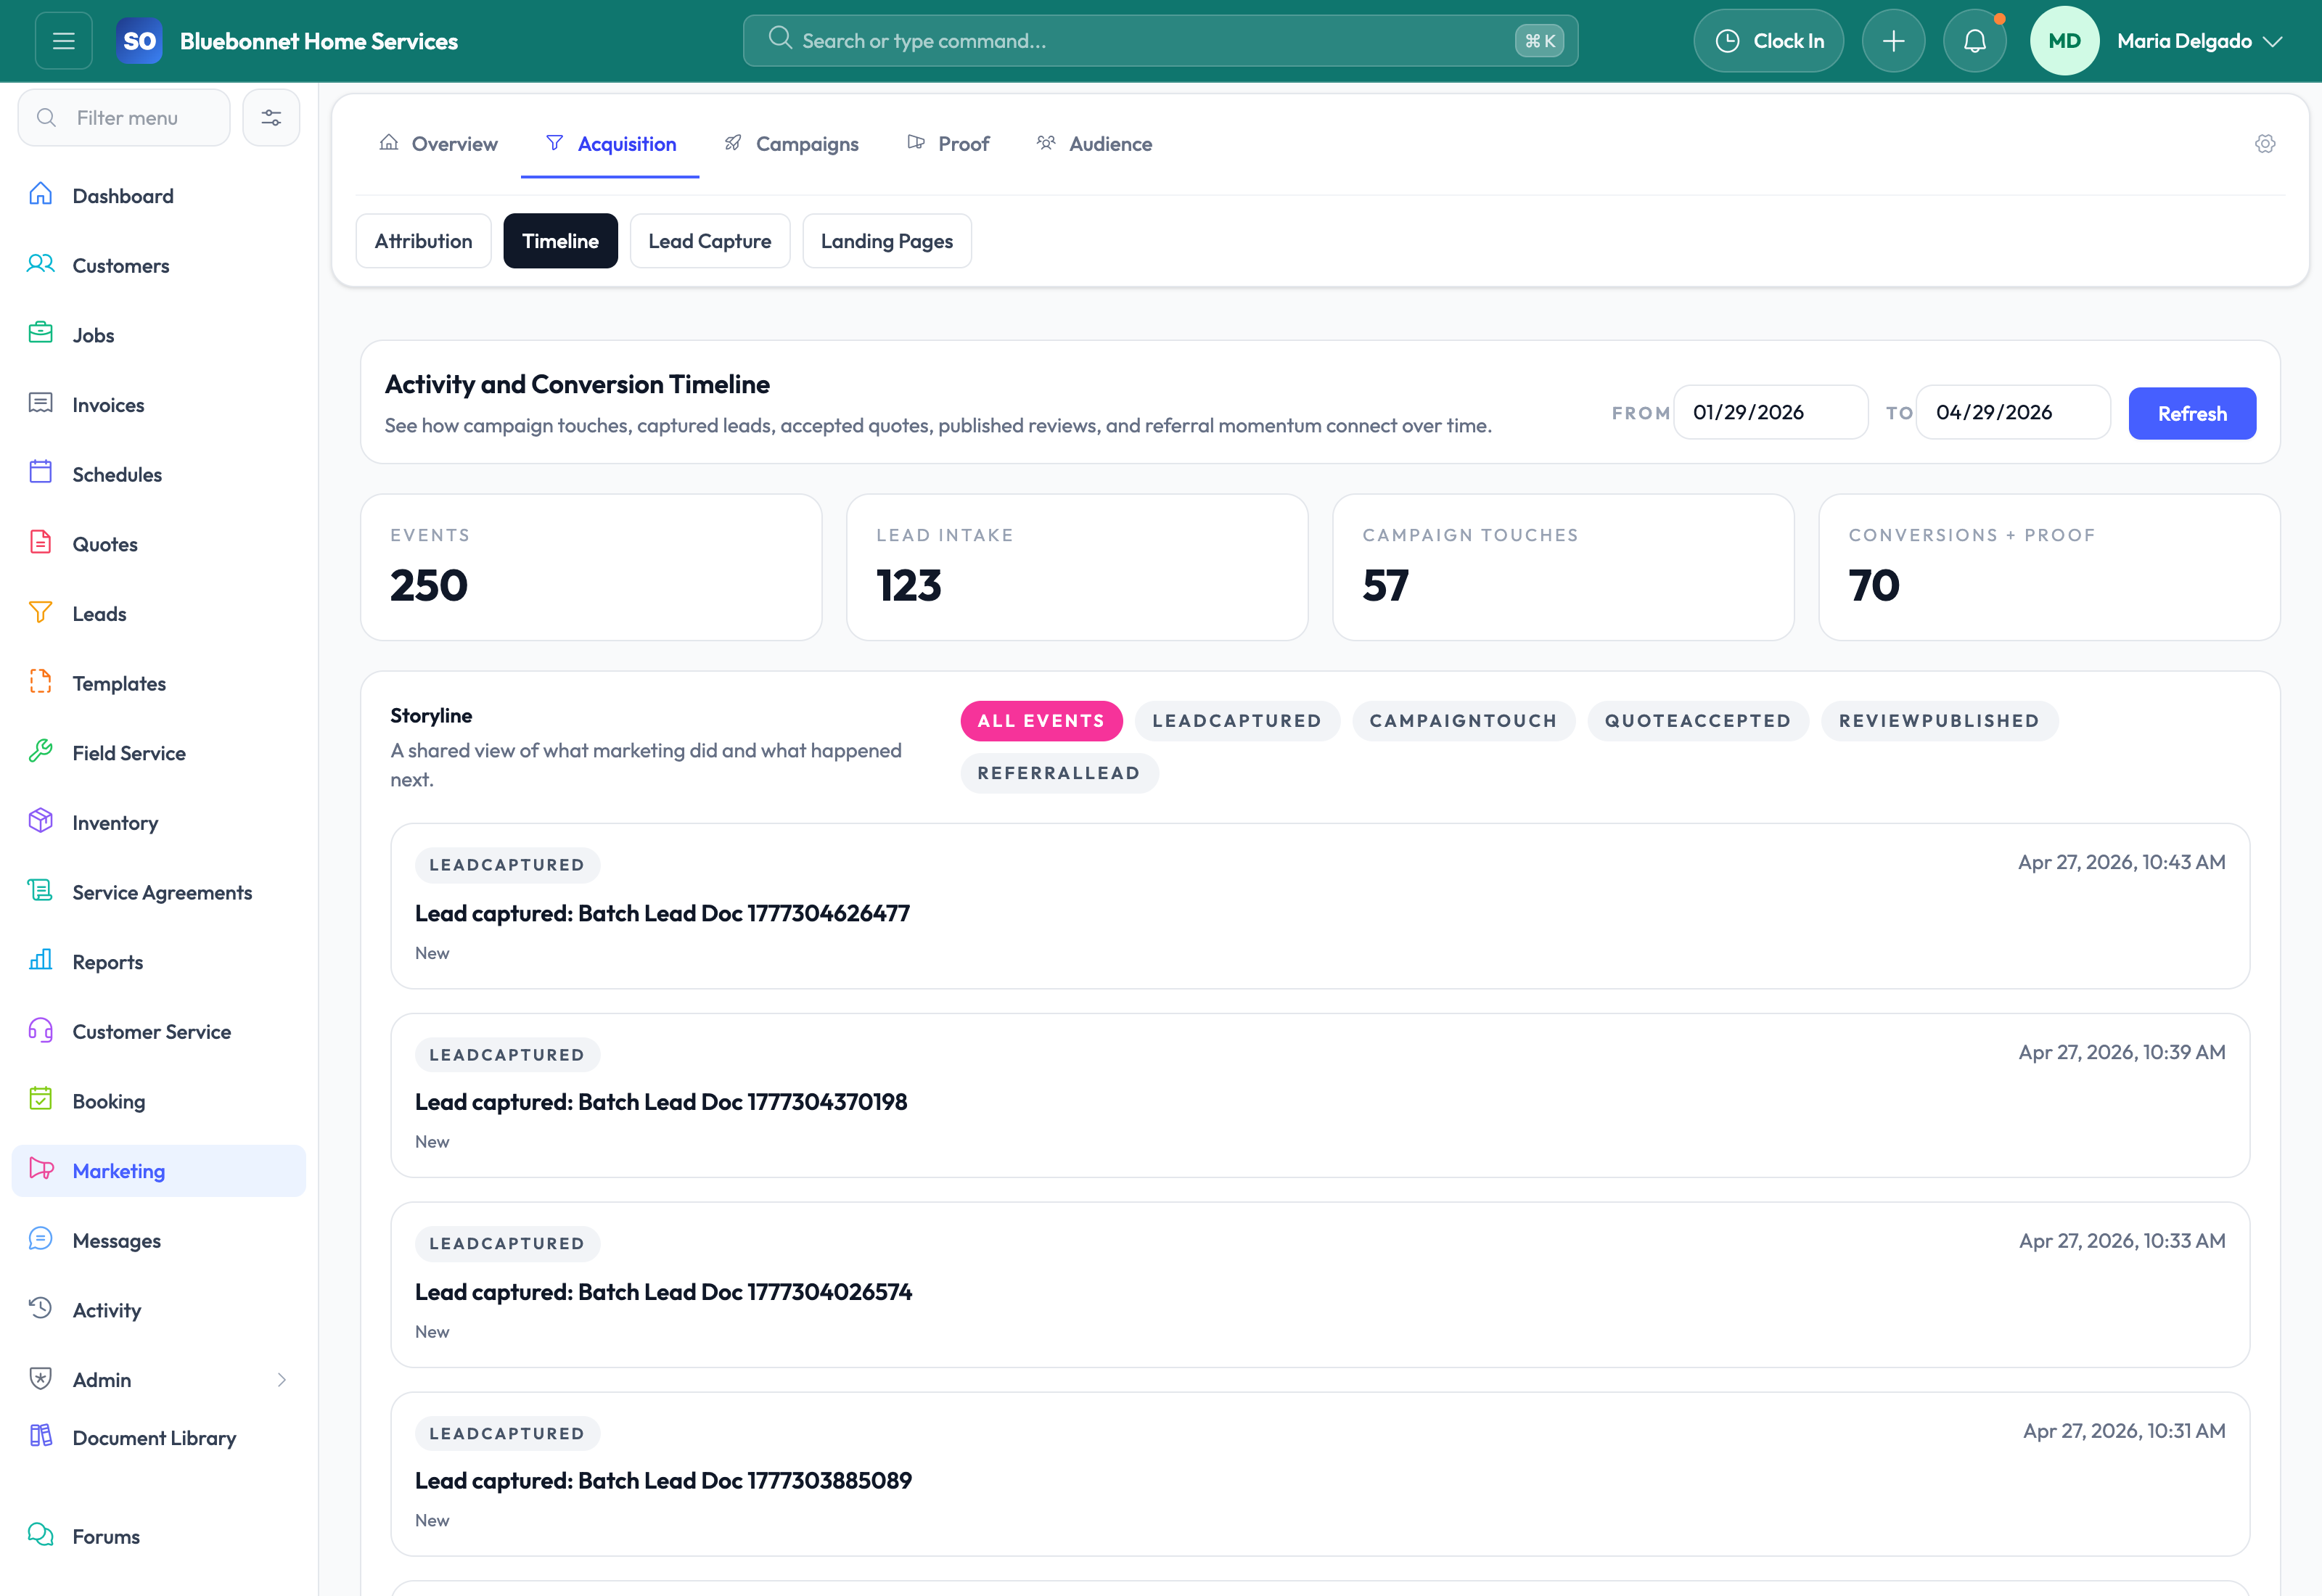Click the Service Agreements scroll icon
The width and height of the screenshot is (2322, 1596).
[x=41, y=891]
